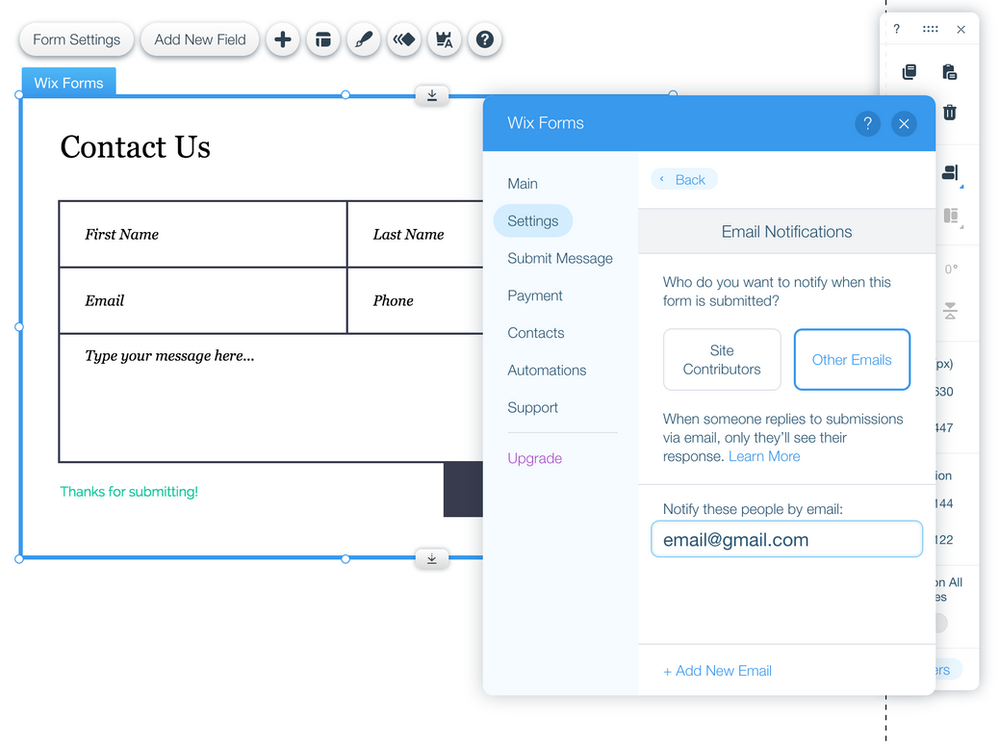Open the Automations section in Wix Forms
This screenshot has height=744, width=999.
click(x=546, y=370)
